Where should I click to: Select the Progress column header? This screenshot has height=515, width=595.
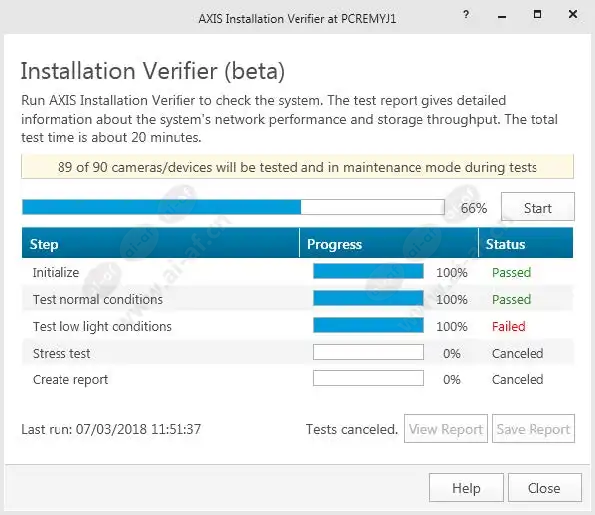pos(389,243)
